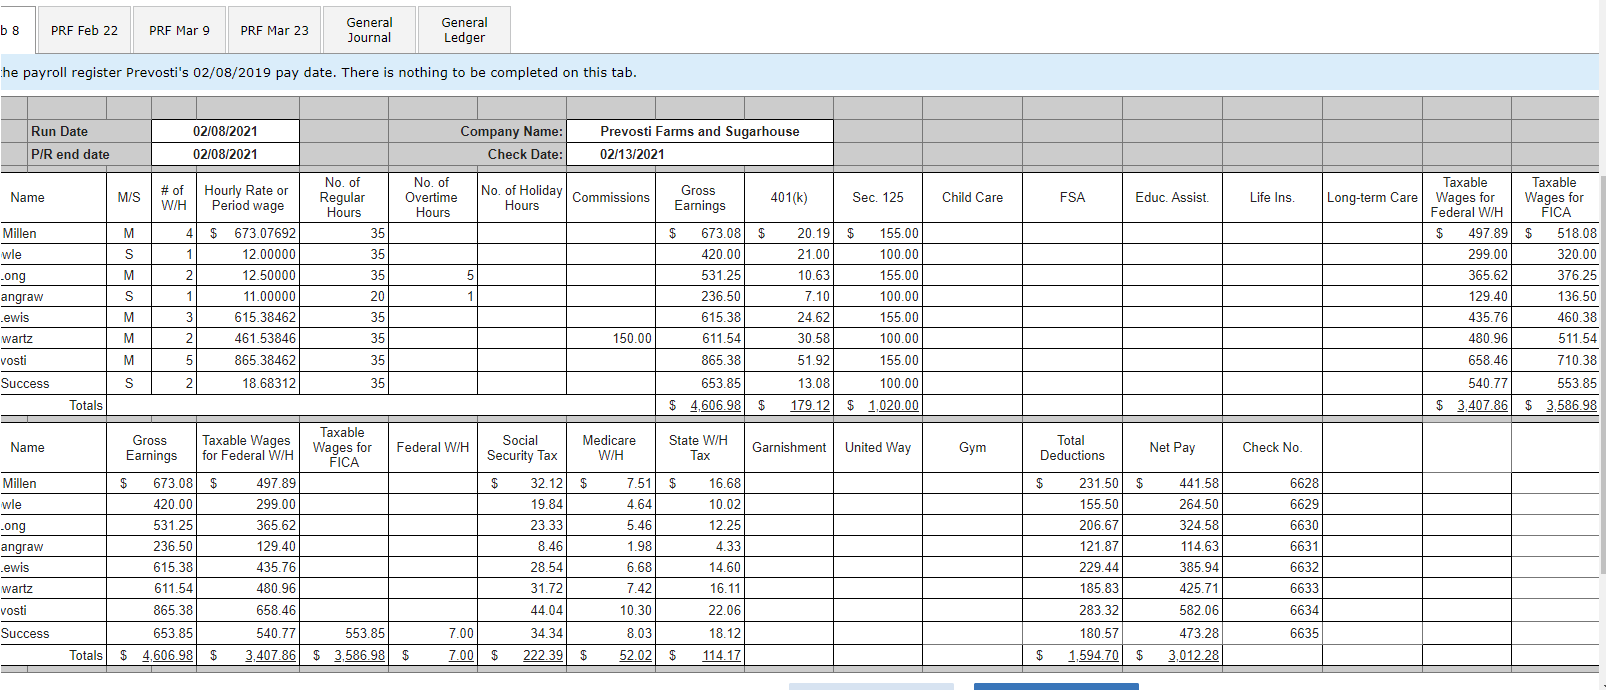Viewport: 1606px width, 690px height.
Task: Select the State W/H Tax amount 22.06
Action: [x=699, y=610]
